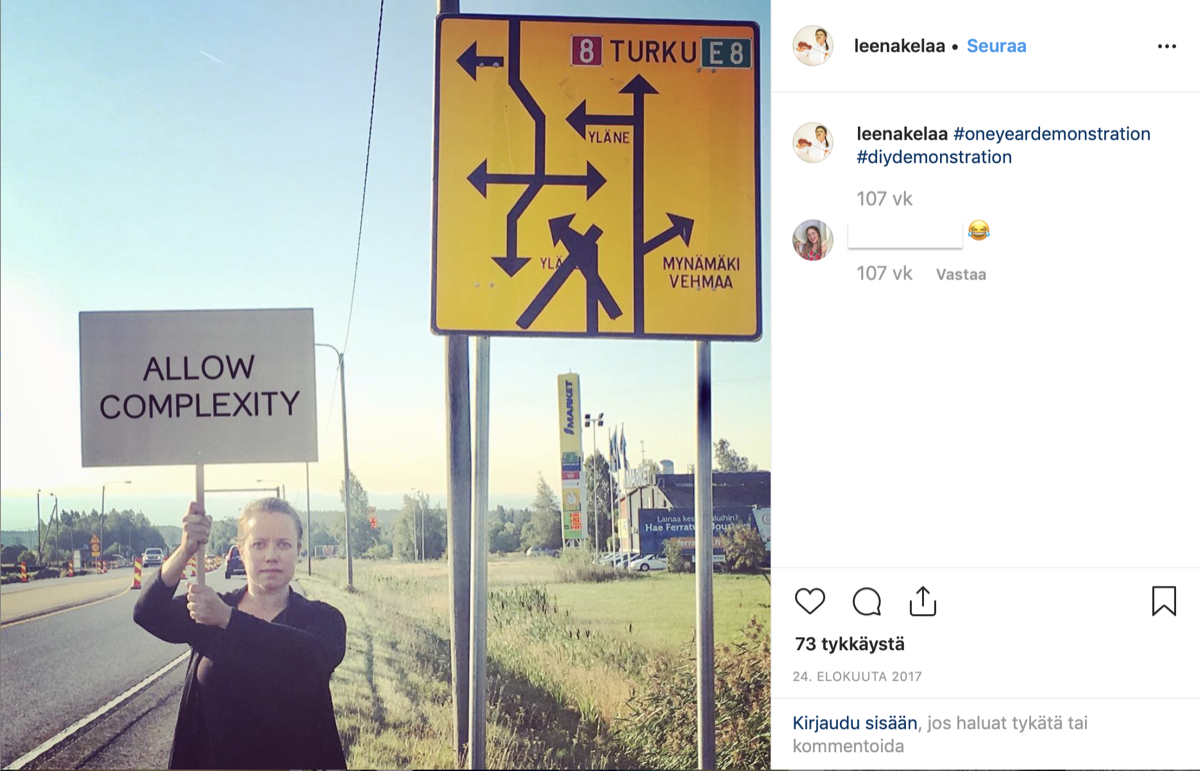Click the Allow Complexity post photo

pos(385,385)
